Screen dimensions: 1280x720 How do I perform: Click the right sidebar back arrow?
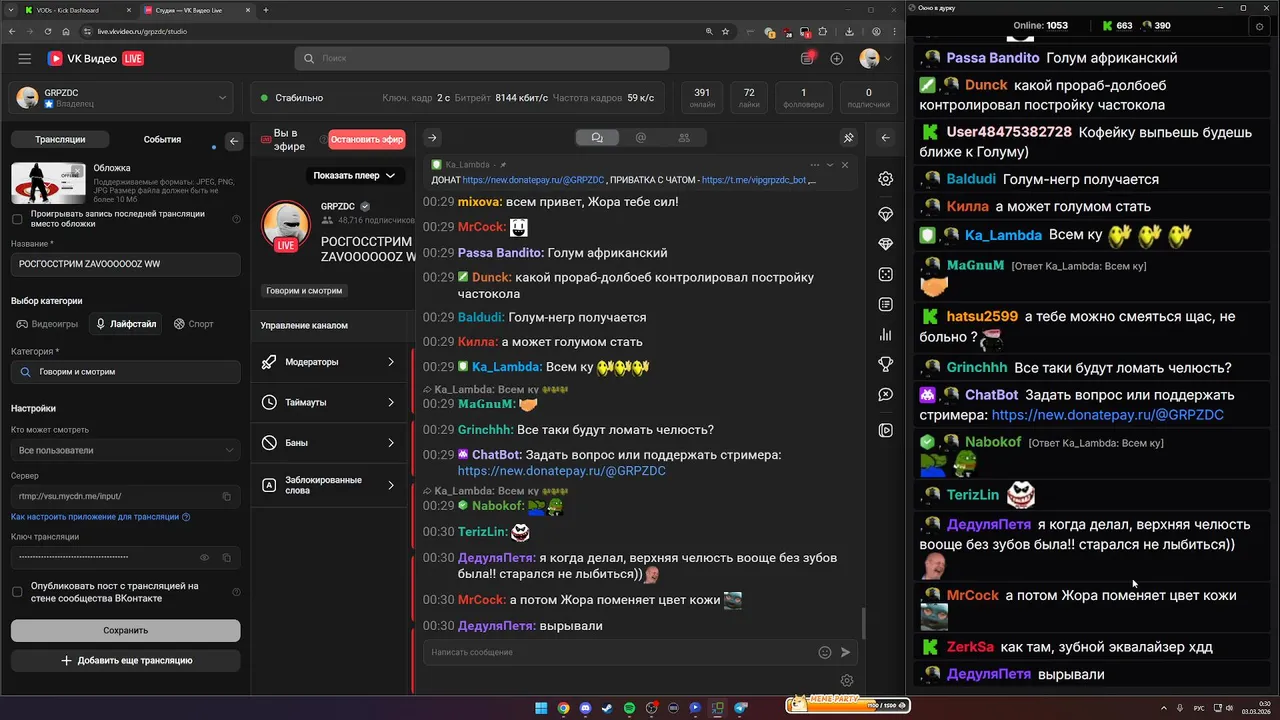885,138
